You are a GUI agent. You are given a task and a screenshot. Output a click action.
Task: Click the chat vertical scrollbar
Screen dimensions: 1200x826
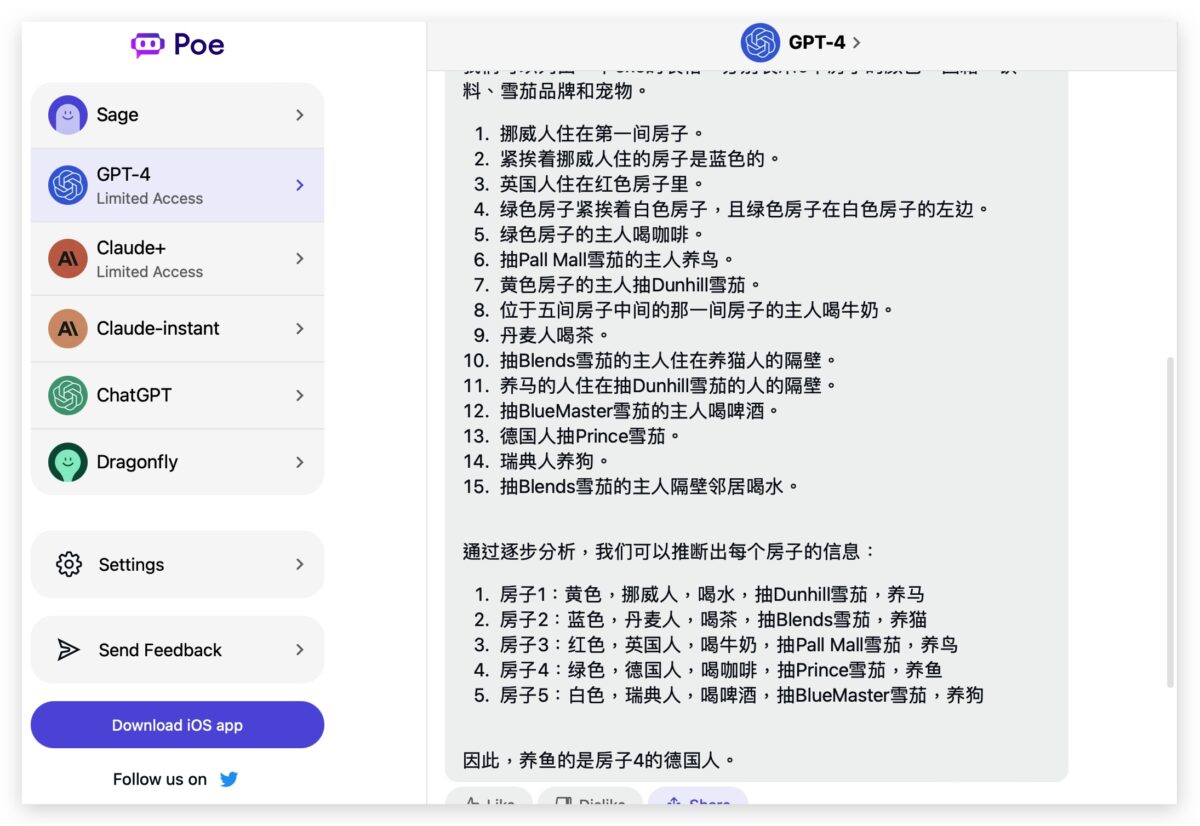click(x=1171, y=523)
